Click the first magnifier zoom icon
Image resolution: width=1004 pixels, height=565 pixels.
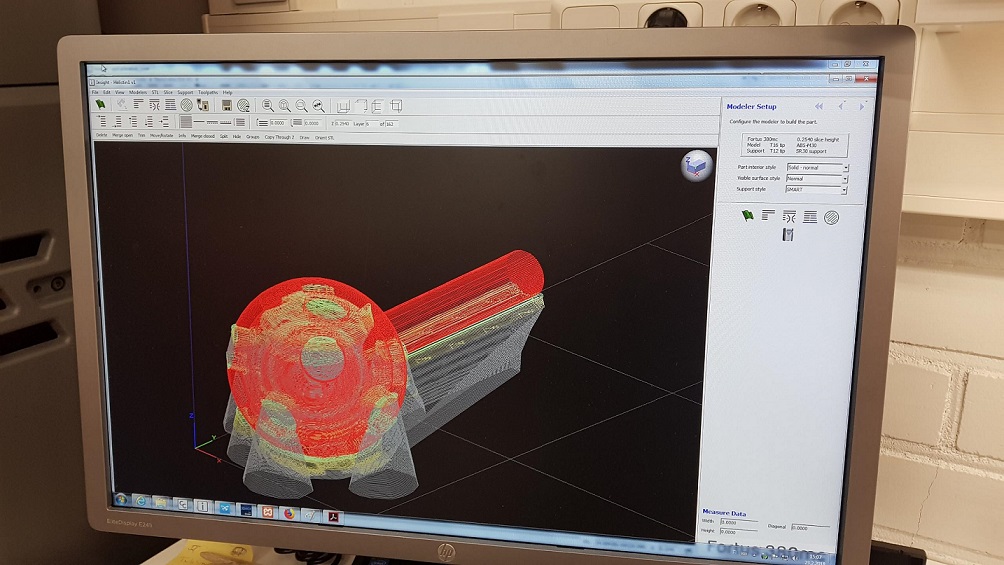(268, 105)
